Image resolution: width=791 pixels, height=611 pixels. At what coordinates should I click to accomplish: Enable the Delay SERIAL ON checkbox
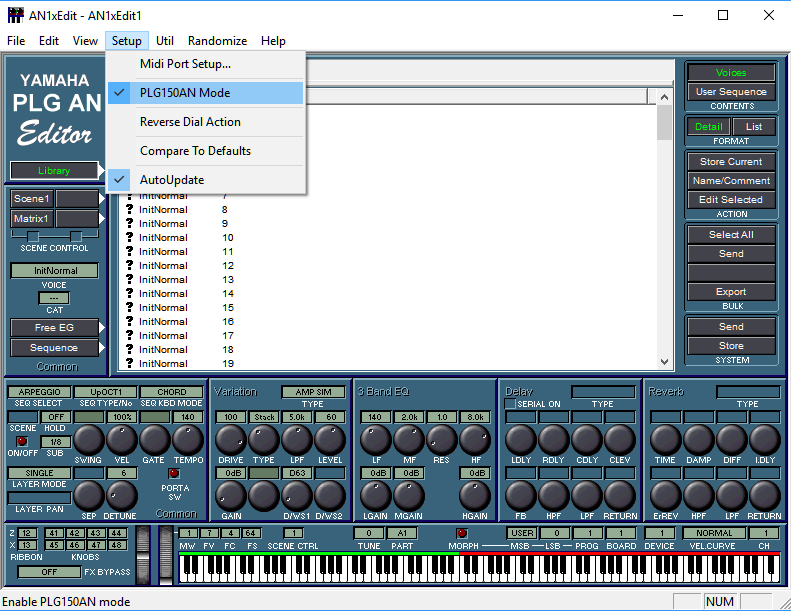pyautogui.click(x=511, y=404)
